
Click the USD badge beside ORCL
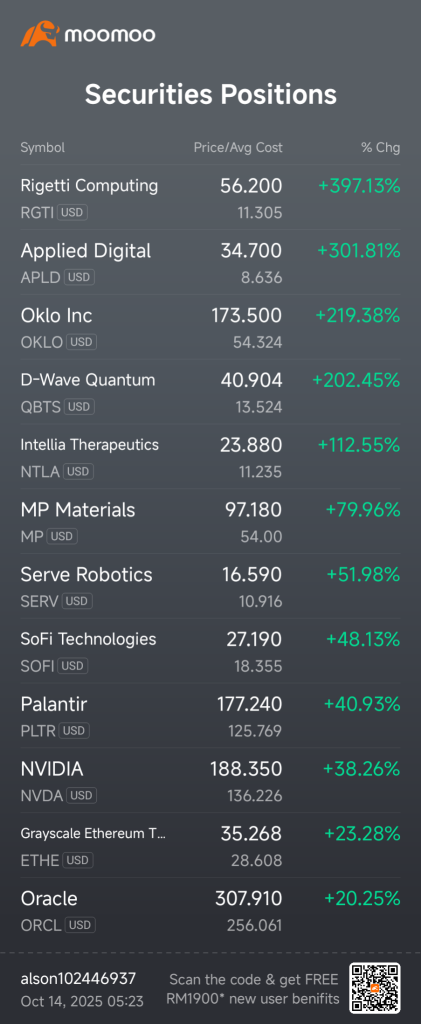point(80,925)
